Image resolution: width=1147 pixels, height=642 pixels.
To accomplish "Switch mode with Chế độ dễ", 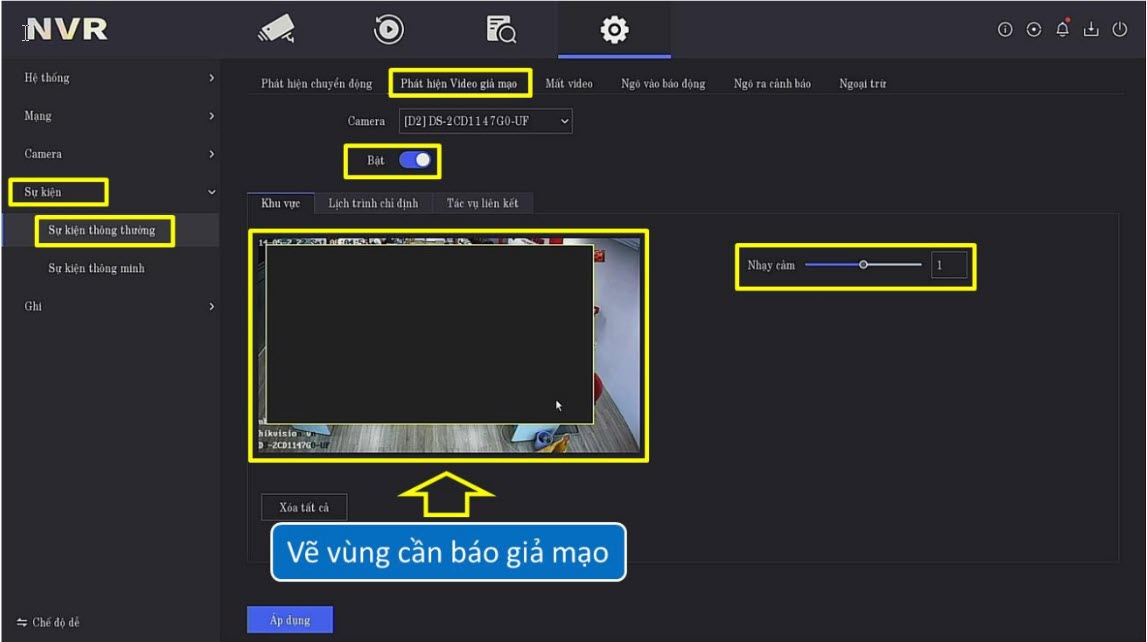I will [x=49, y=622].
